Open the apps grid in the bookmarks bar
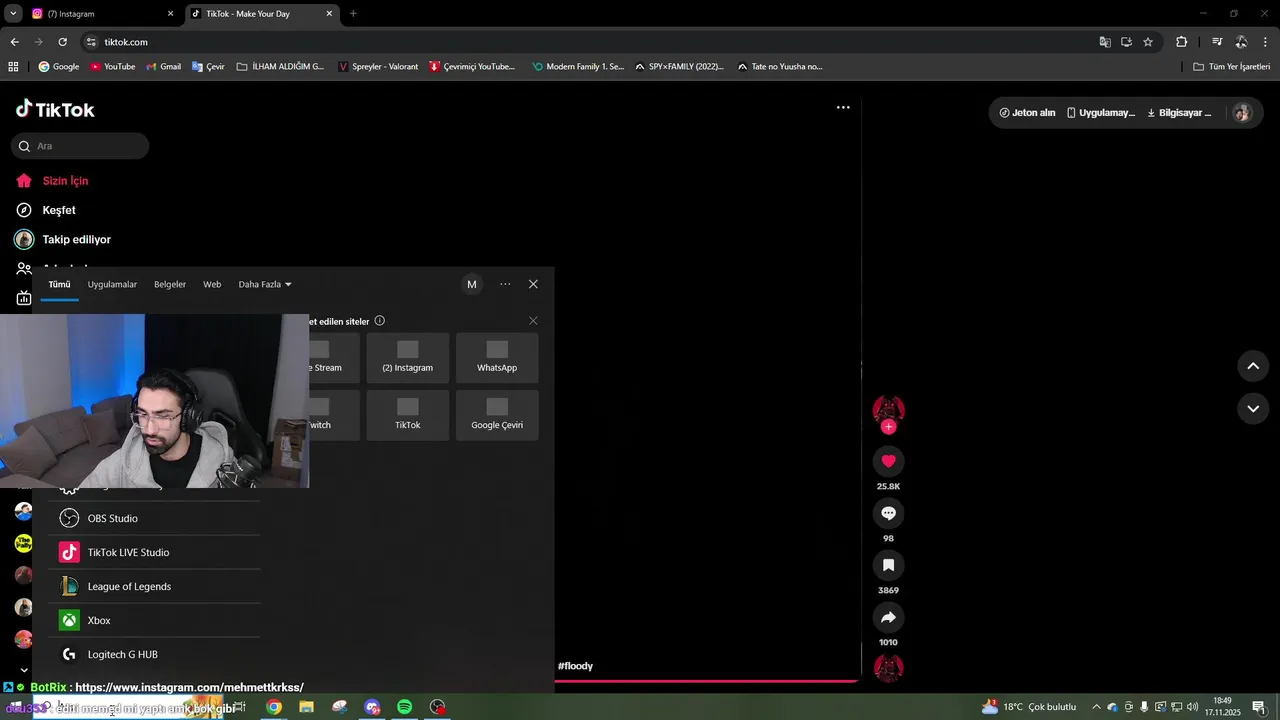Viewport: 1280px width, 720px height. pyautogui.click(x=13, y=67)
